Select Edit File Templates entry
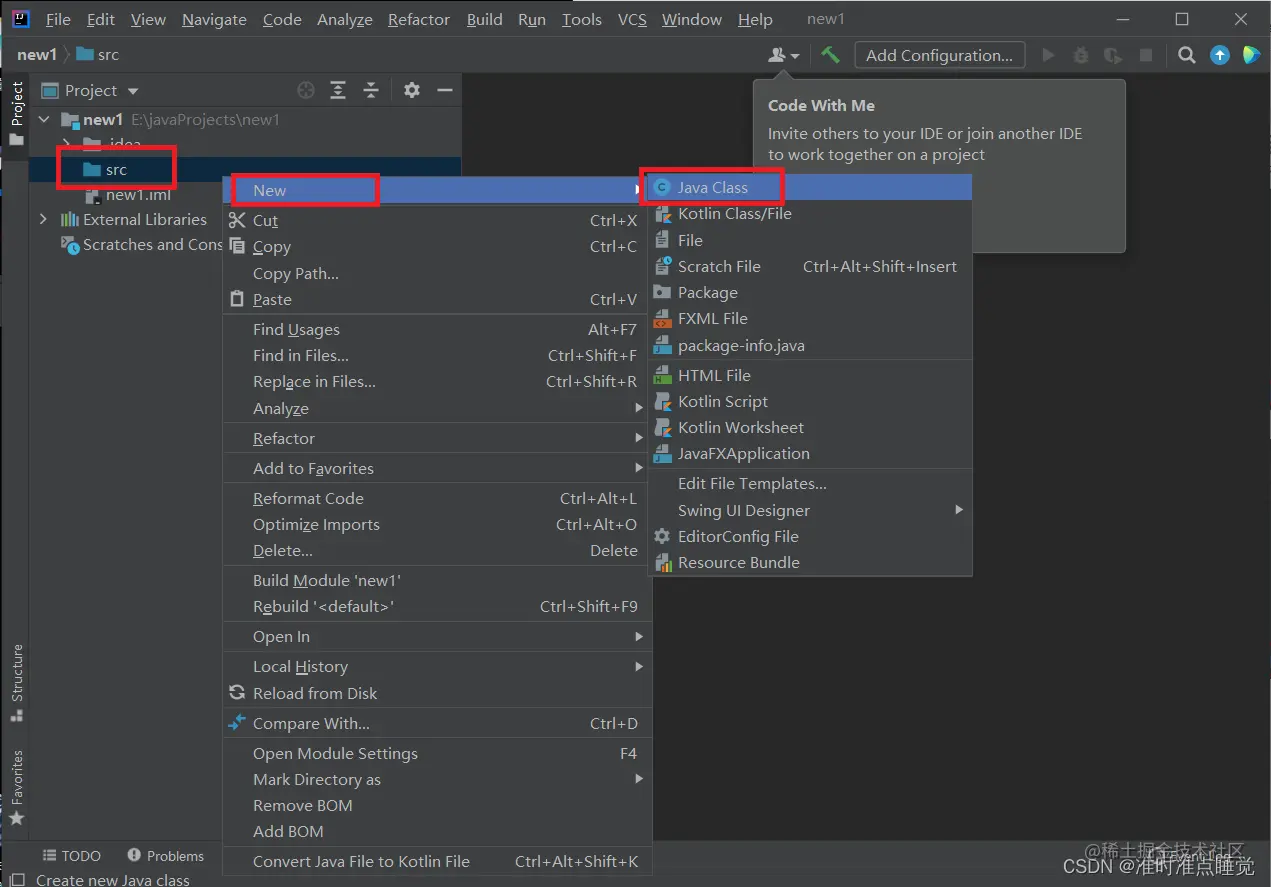The height and width of the screenshot is (887, 1271). [x=811, y=483]
